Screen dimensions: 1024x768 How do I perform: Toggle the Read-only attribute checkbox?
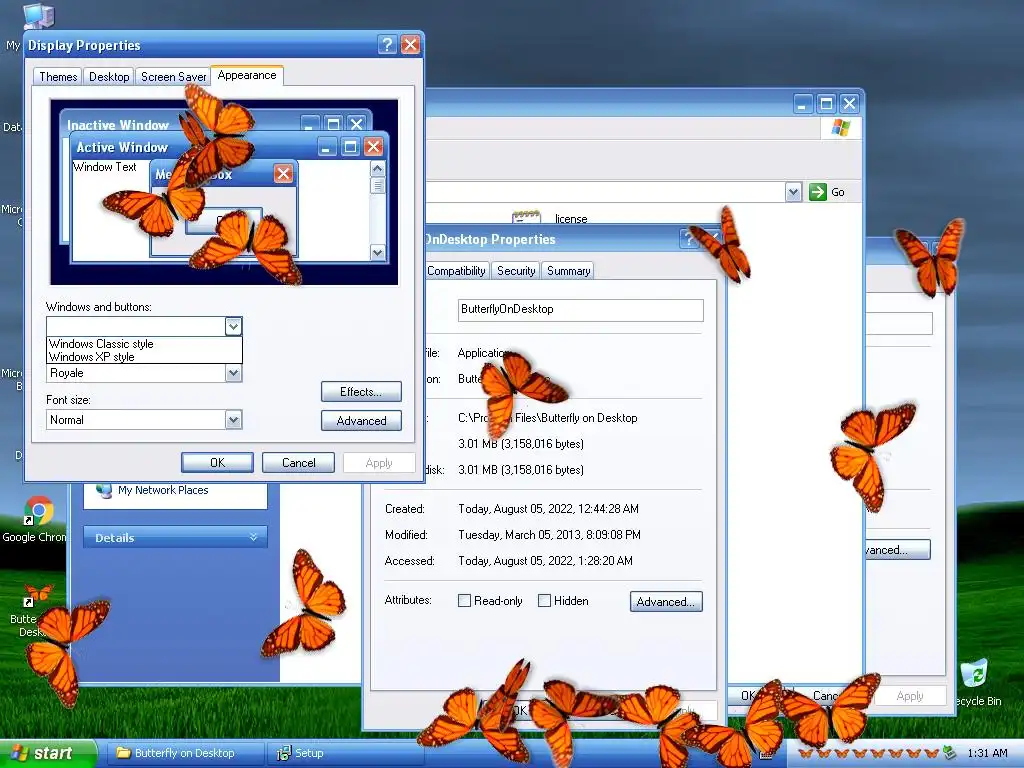tap(464, 601)
